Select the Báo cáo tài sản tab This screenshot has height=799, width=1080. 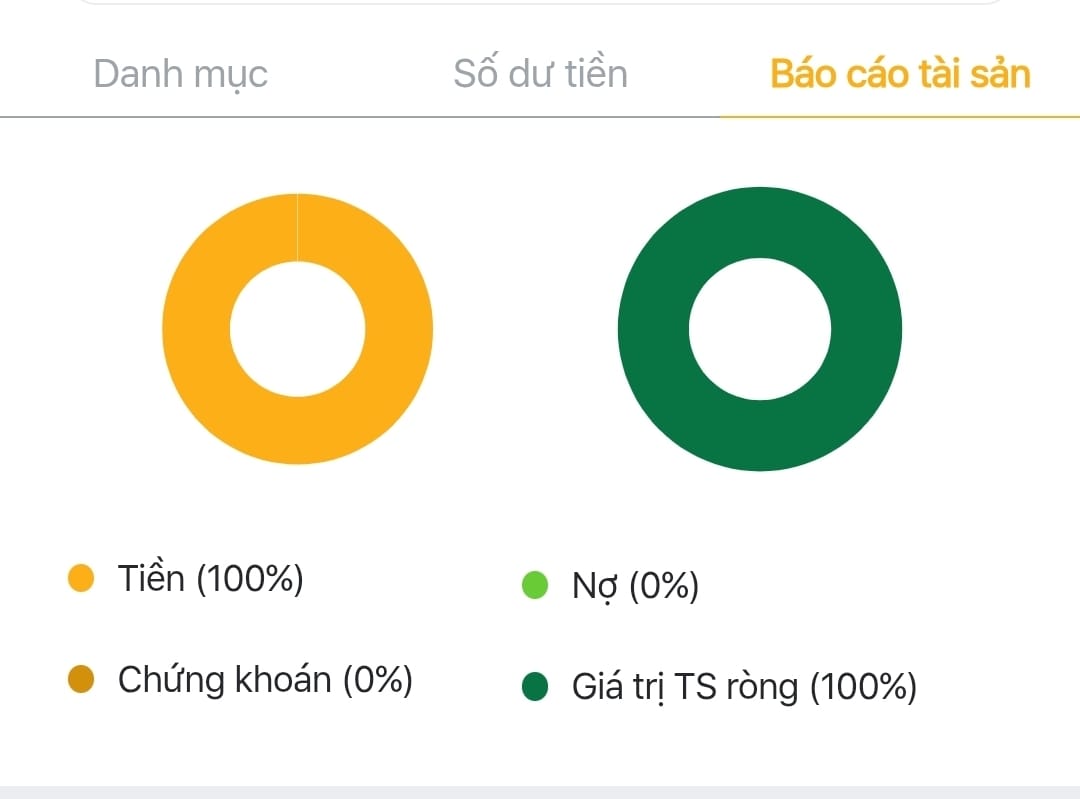pyautogui.click(x=900, y=74)
